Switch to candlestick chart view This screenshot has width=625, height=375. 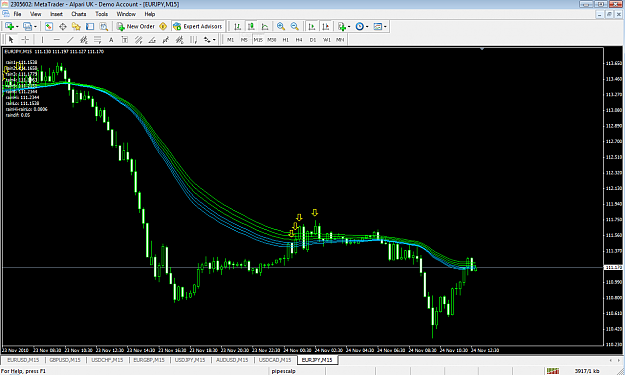click(x=251, y=26)
